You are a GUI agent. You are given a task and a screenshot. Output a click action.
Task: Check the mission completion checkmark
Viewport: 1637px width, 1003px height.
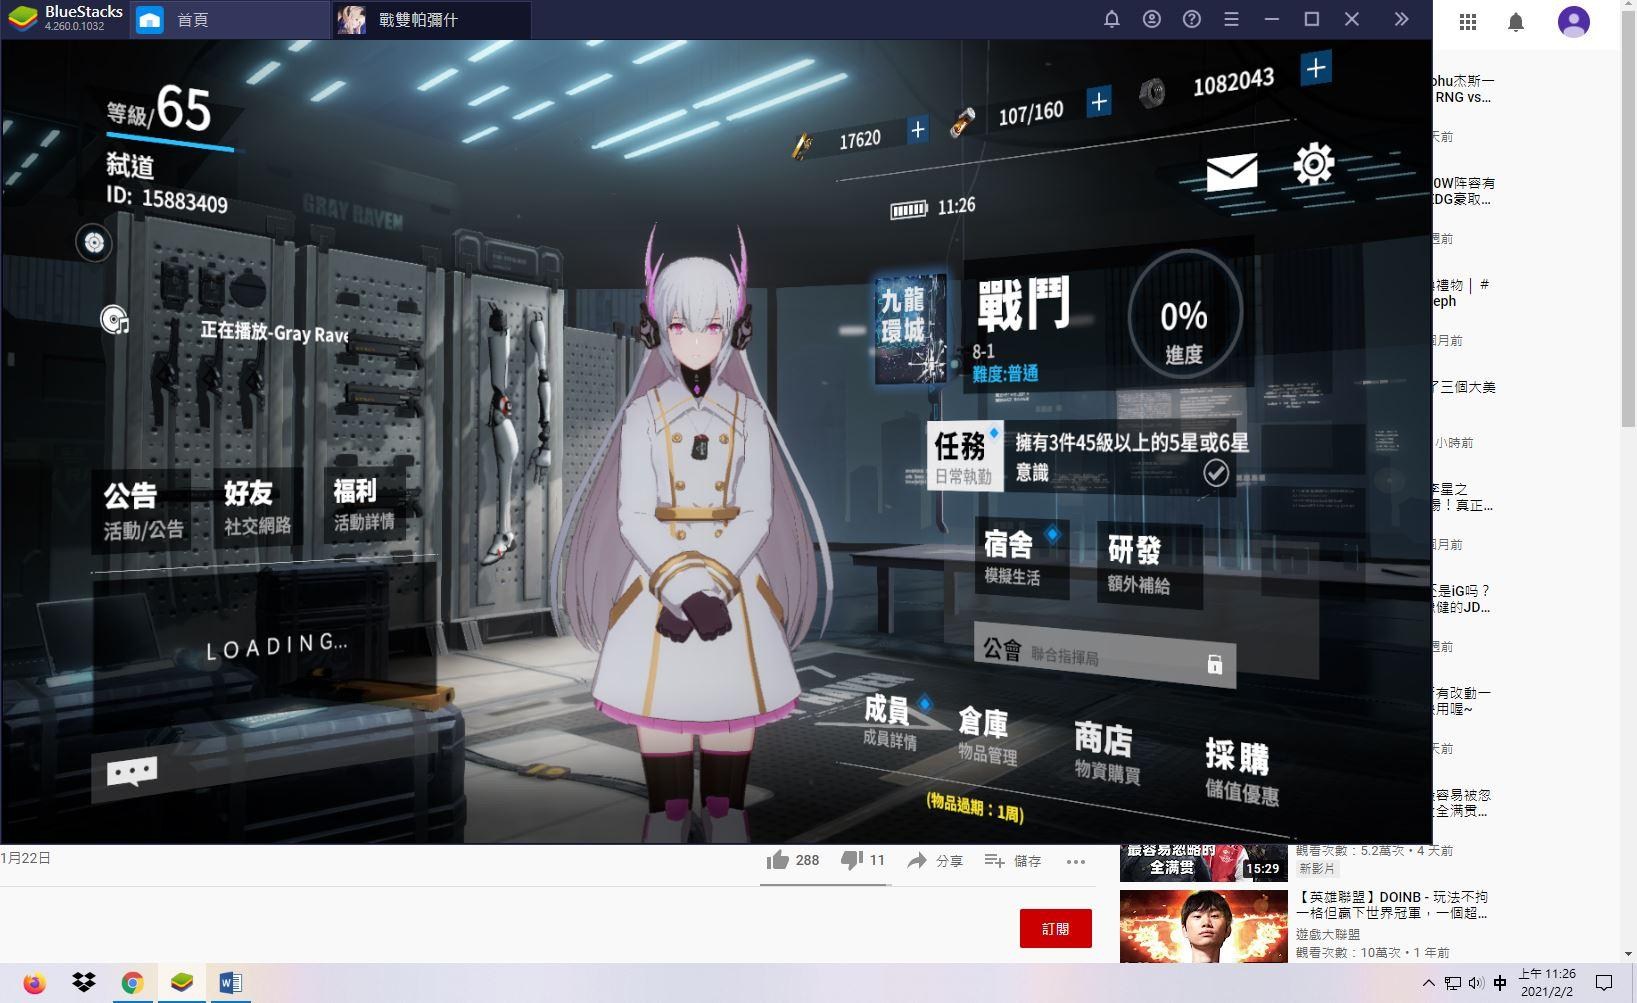click(1216, 472)
